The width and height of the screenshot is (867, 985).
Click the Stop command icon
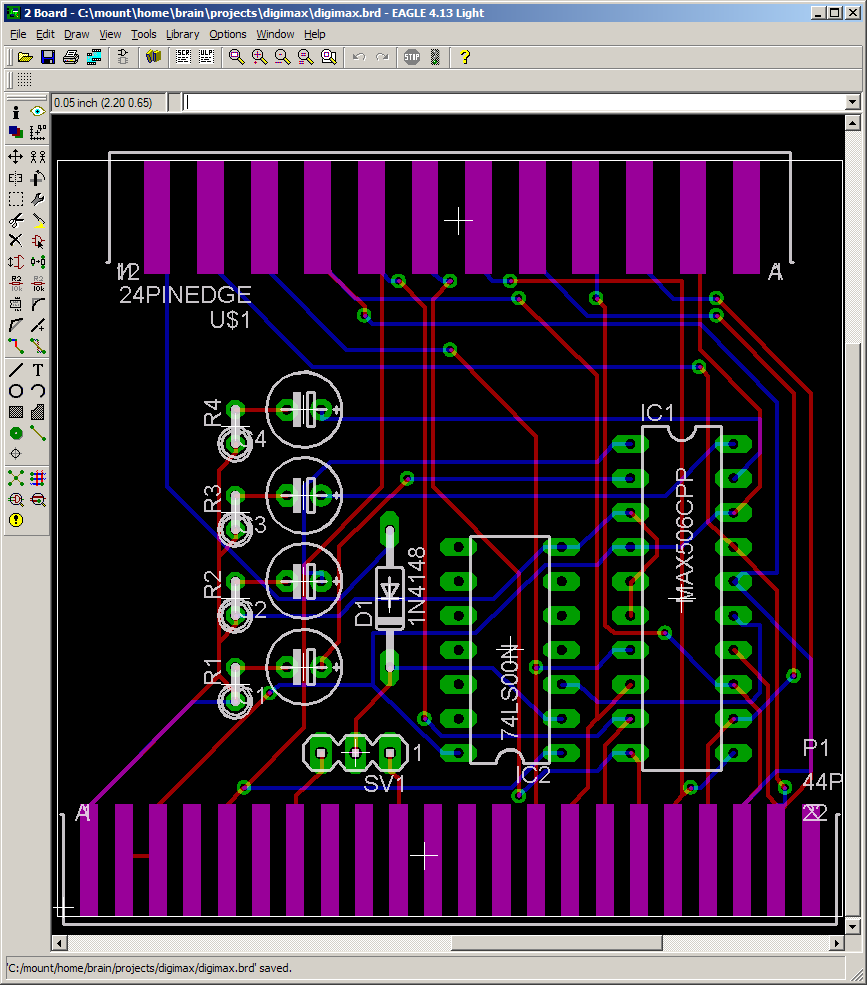412,57
